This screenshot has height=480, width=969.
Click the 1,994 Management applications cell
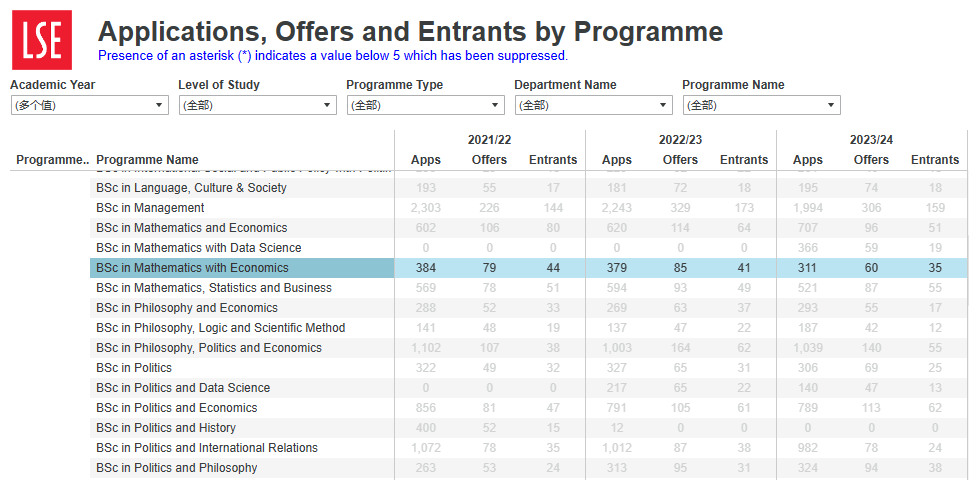[808, 208]
